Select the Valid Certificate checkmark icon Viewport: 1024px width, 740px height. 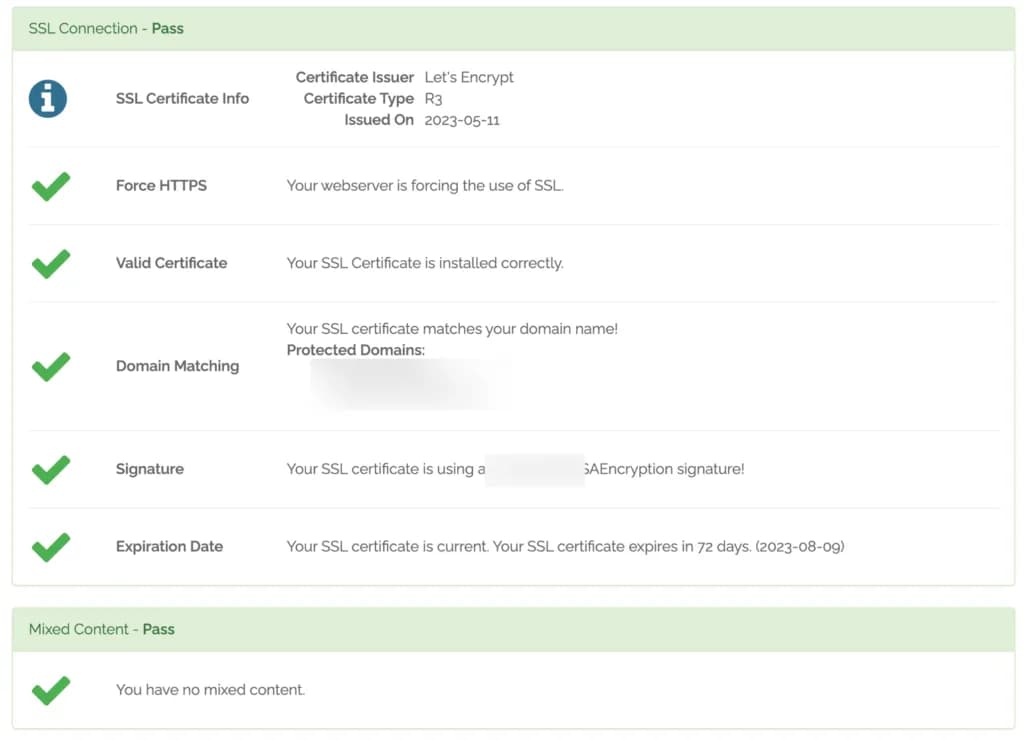click(50, 263)
